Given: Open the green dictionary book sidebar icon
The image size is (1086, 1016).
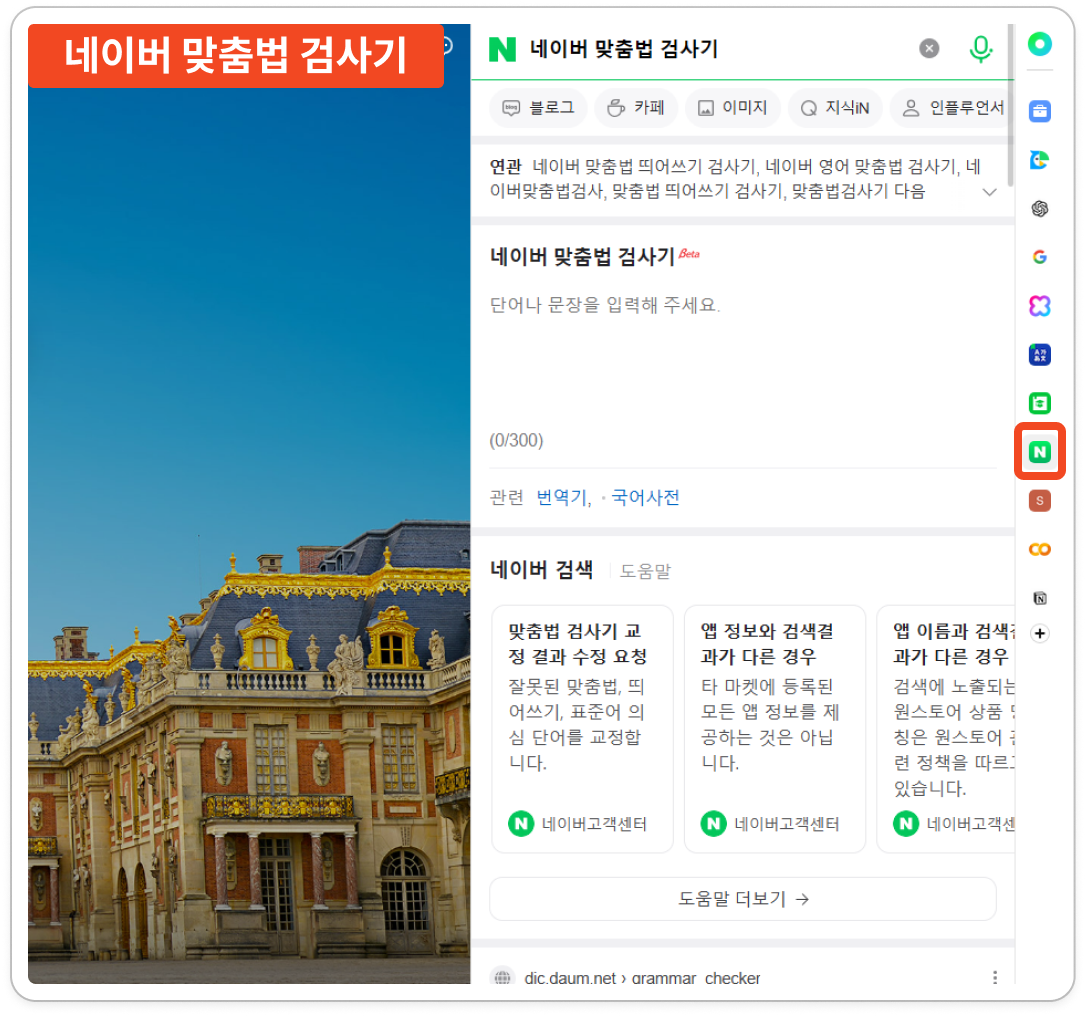Looking at the screenshot, I should click(1039, 403).
